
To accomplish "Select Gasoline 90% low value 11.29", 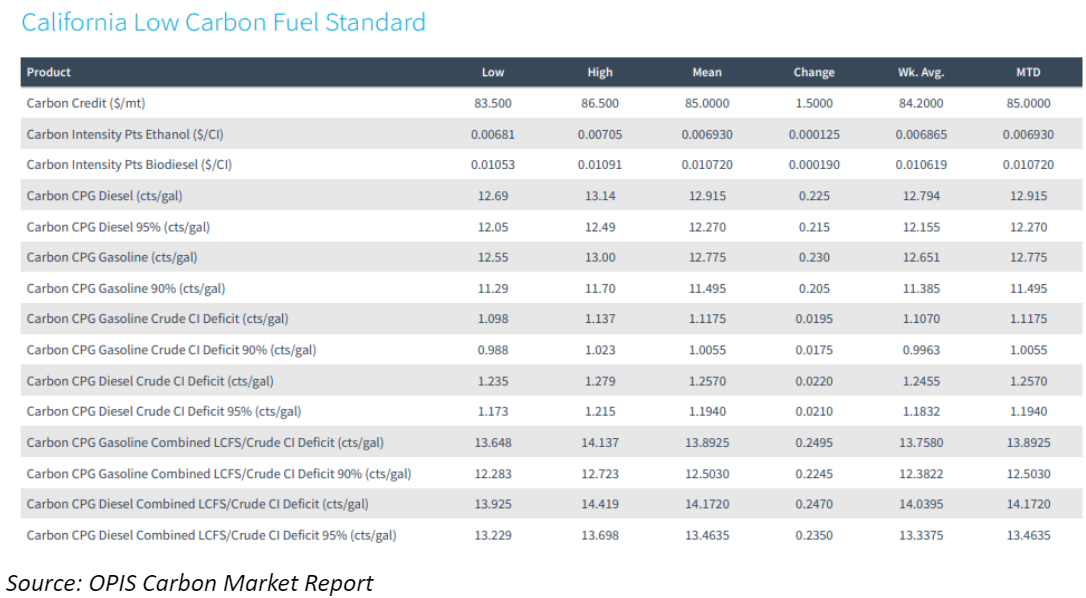I will 492,289.
